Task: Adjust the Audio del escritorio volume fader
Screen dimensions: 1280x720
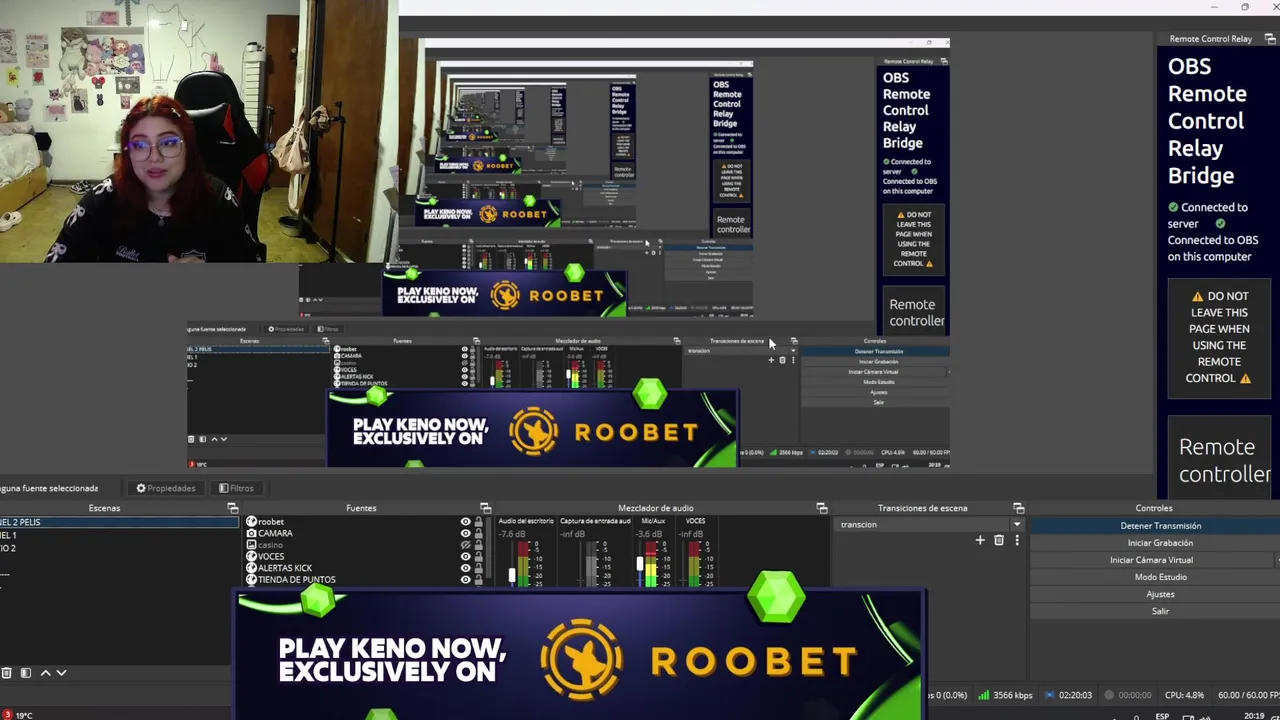Action: pyautogui.click(x=512, y=575)
